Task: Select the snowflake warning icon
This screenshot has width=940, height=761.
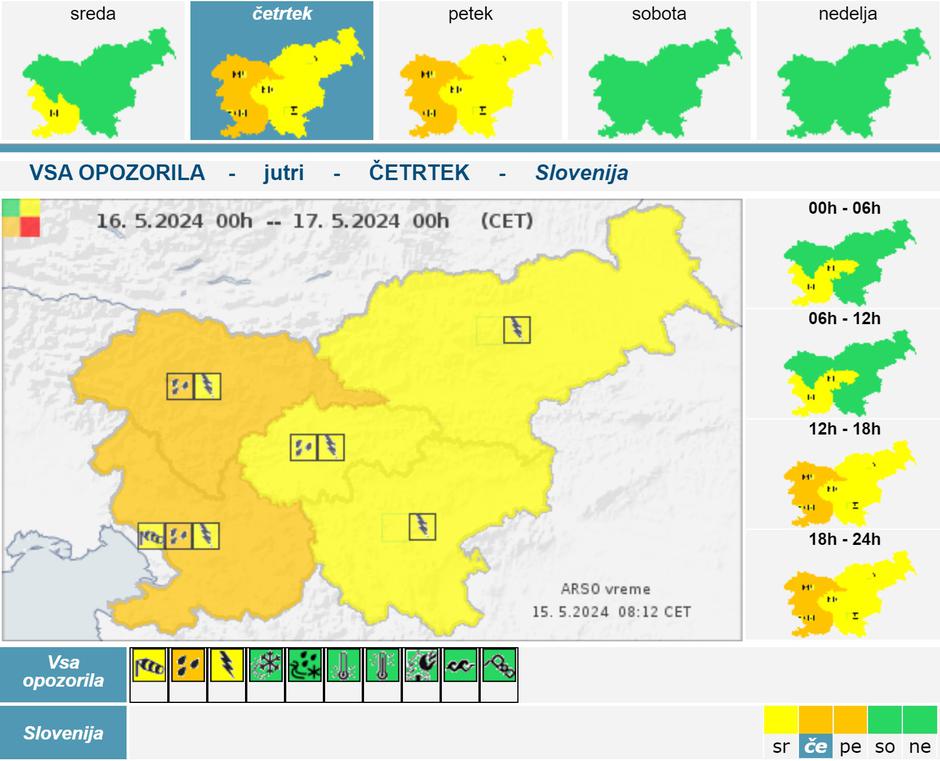Action: 266,665
